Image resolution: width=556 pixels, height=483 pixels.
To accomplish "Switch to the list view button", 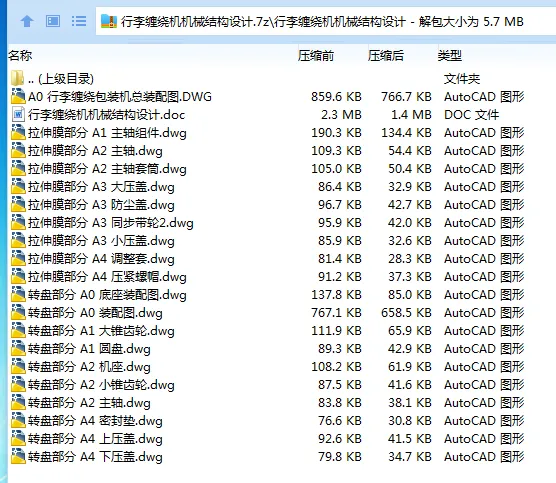I will [x=79, y=21].
